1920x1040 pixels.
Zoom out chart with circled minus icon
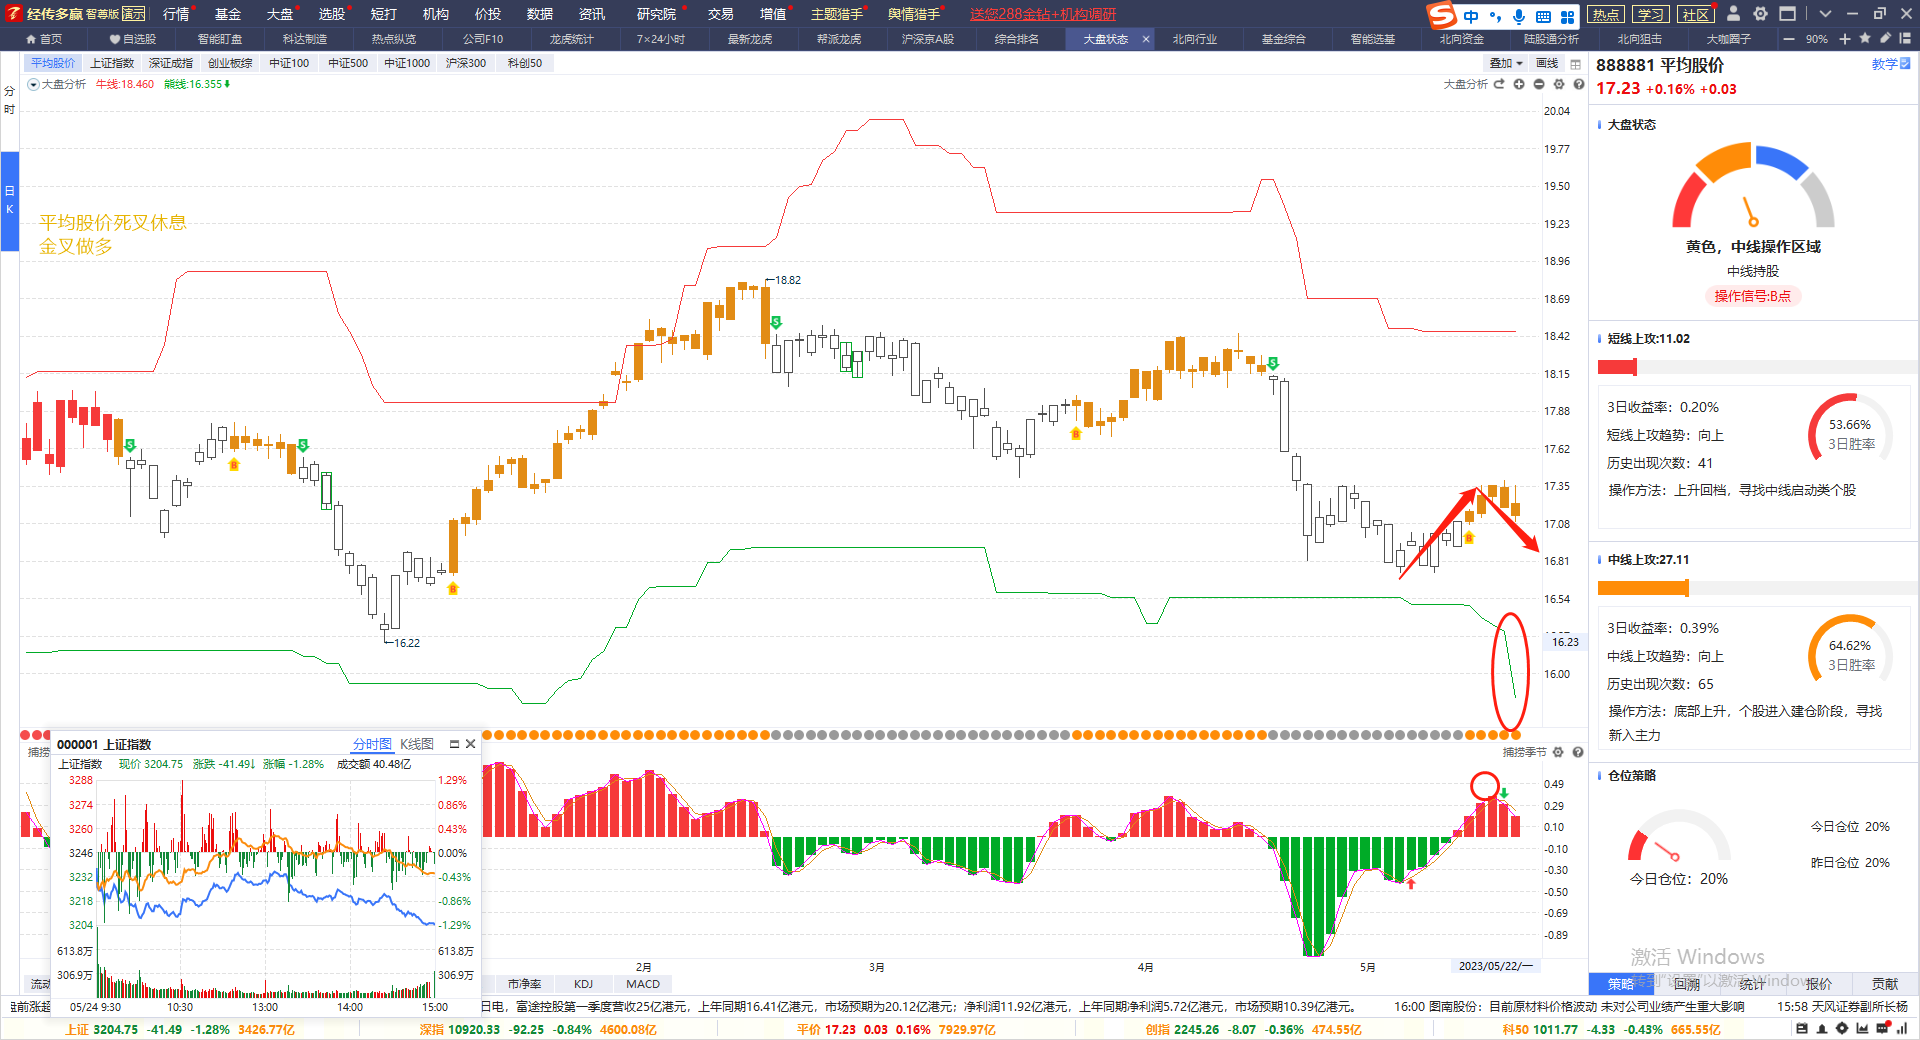(1539, 84)
